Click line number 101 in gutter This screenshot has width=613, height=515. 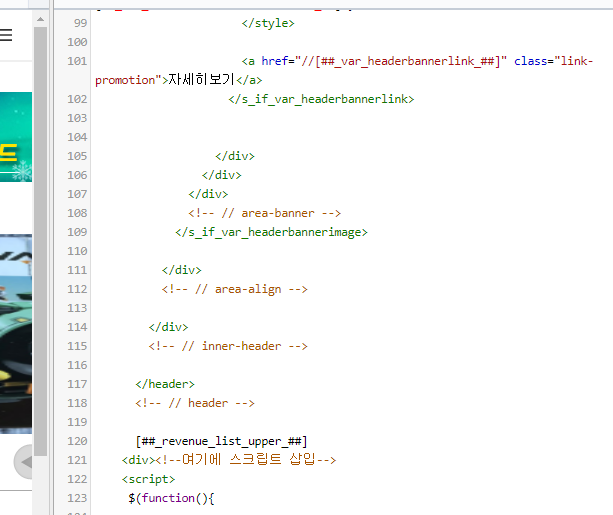click(x=77, y=61)
